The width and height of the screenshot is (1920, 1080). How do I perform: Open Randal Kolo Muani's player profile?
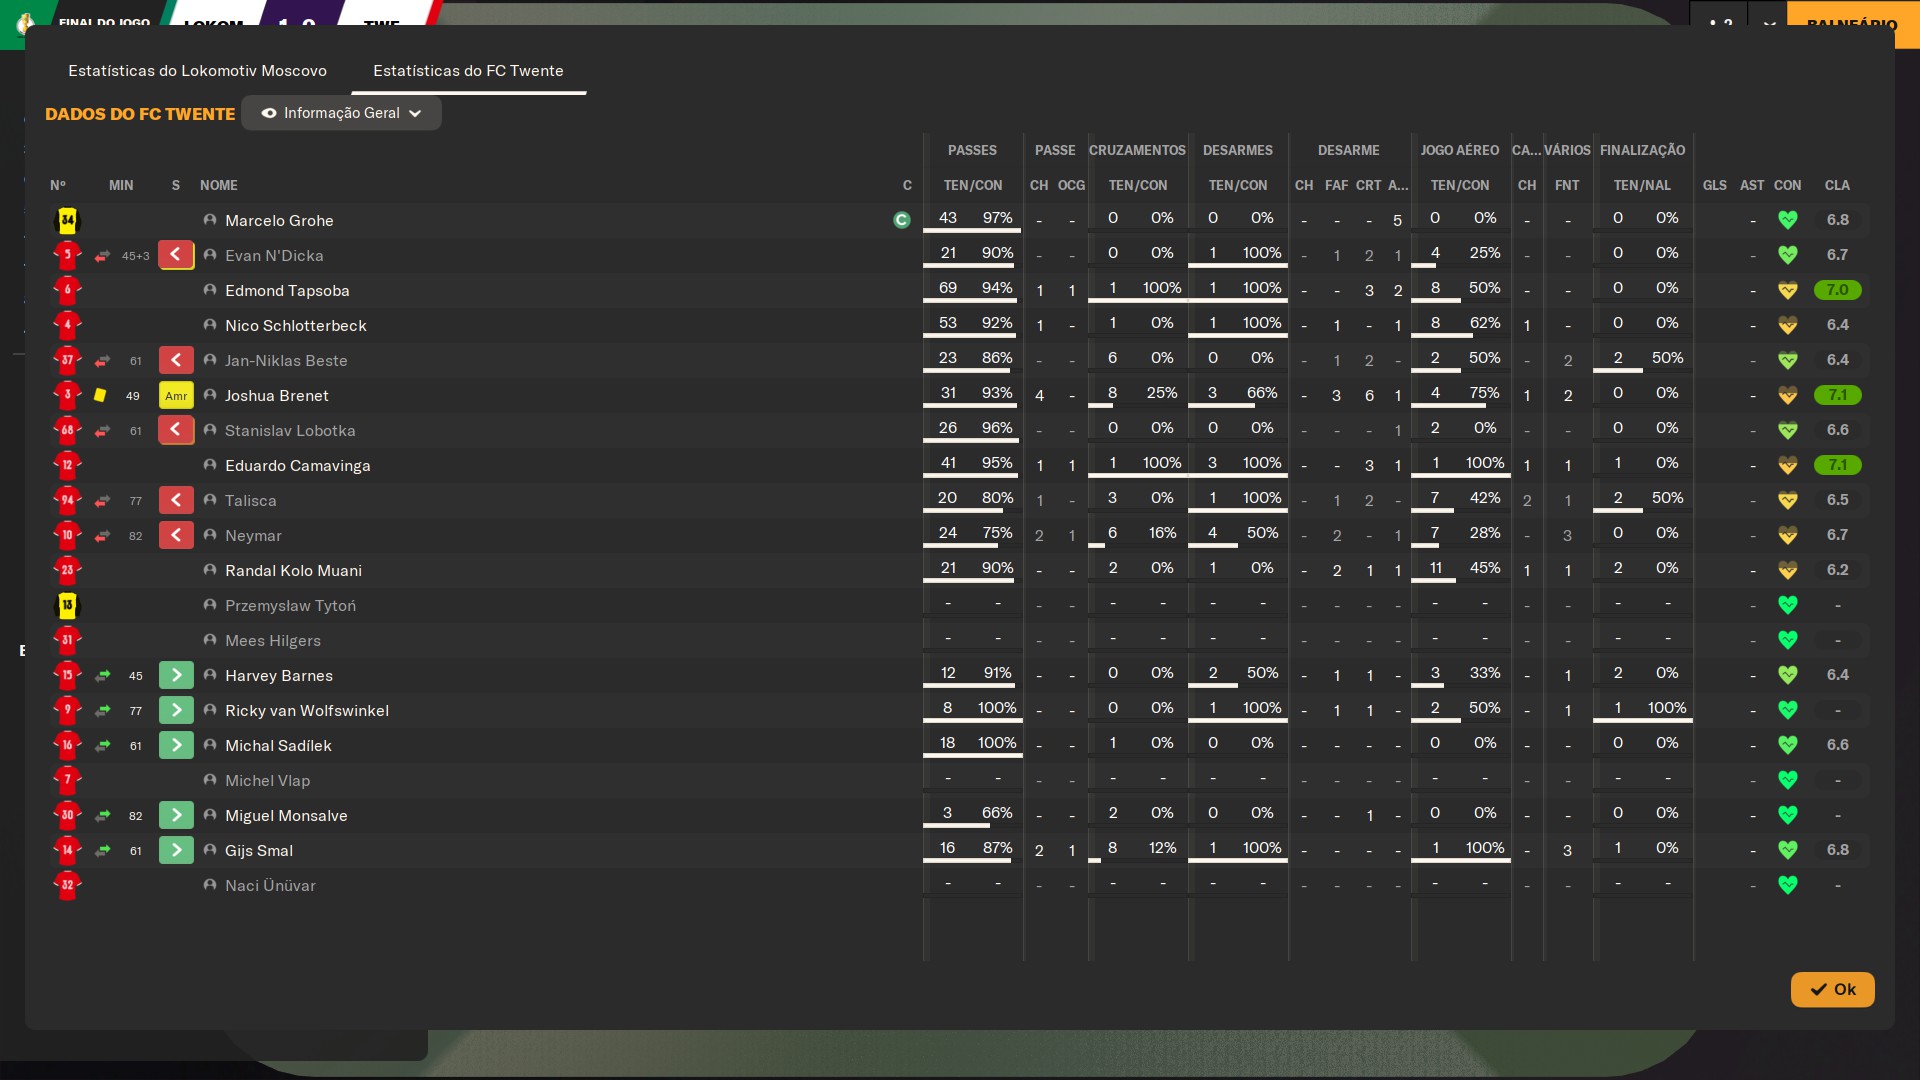[293, 571]
